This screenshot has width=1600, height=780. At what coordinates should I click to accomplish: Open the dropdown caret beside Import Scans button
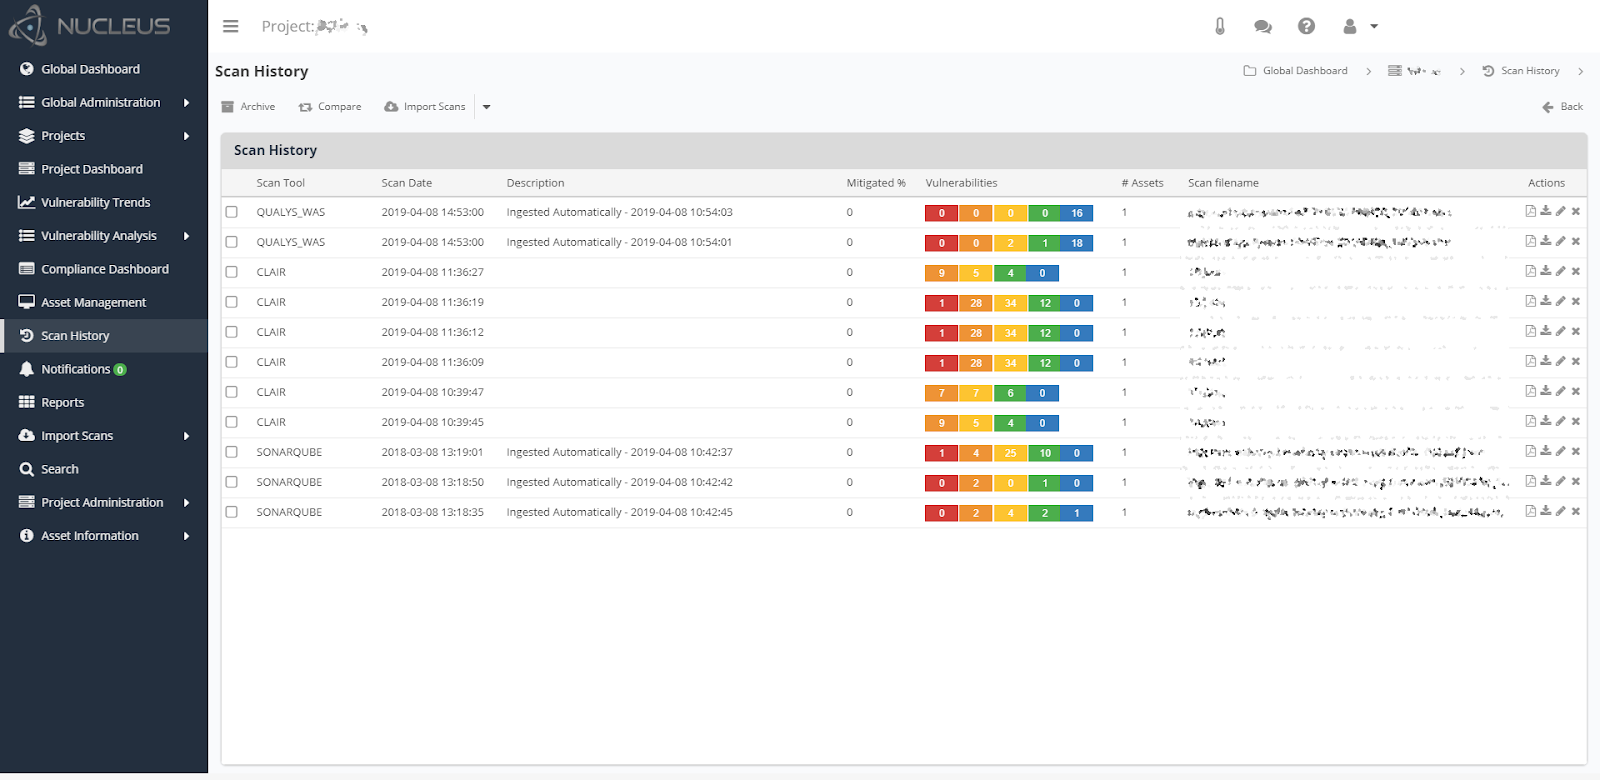[x=487, y=107]
